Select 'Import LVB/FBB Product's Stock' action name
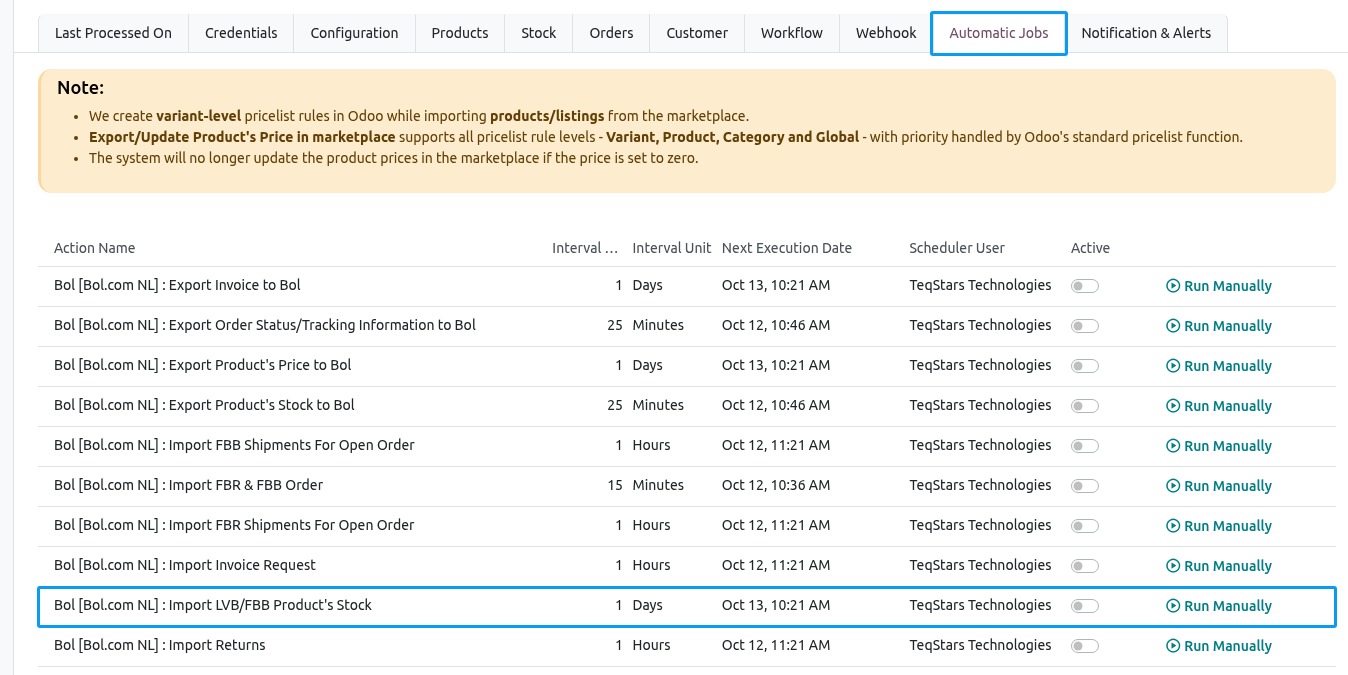The width and height of the screenshot is (1348, 675). point(213,605)
